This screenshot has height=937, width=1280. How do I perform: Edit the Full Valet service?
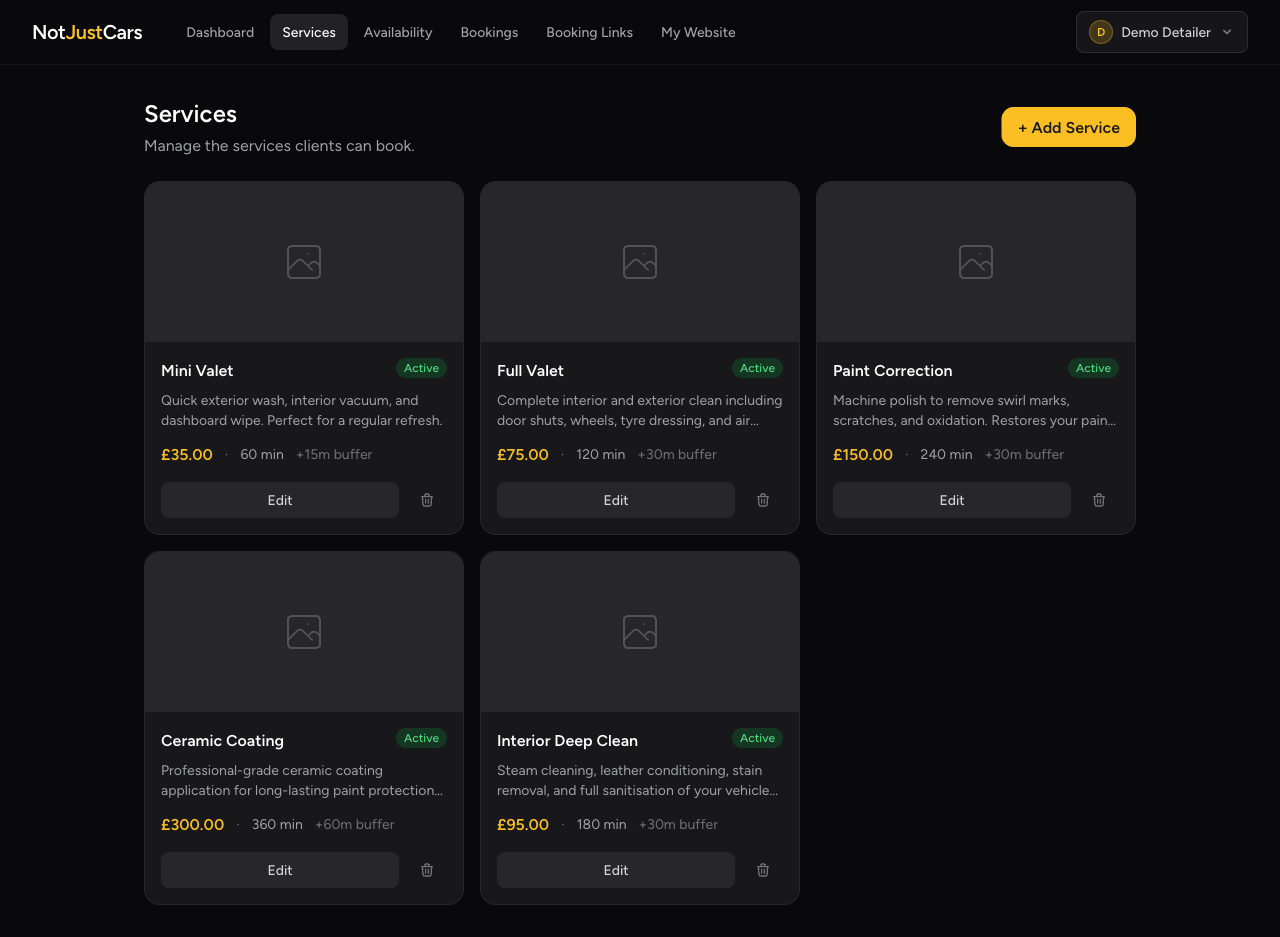tap(615, 499)
